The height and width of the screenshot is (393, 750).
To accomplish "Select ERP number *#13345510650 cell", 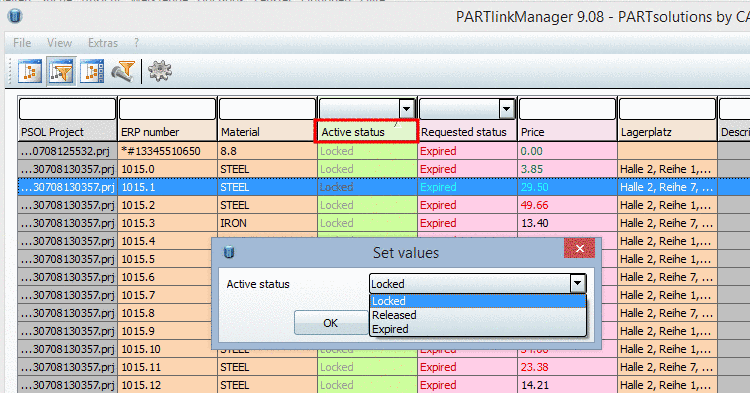I will (x=167, y=151).
